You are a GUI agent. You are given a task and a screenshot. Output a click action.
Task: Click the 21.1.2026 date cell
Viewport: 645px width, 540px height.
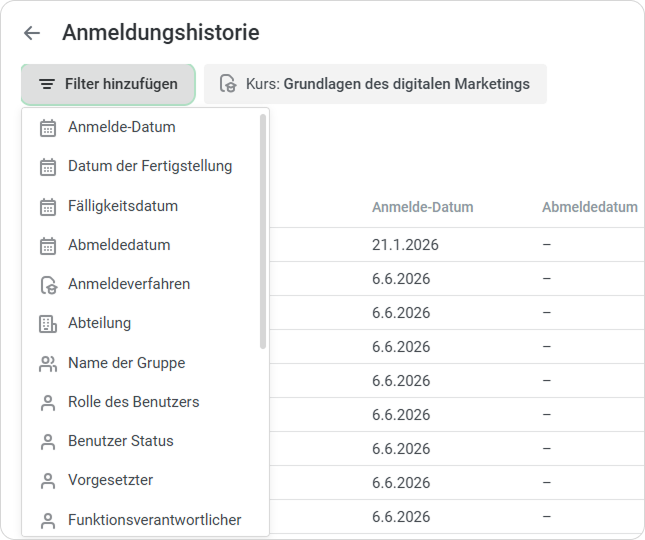coord(405,245)
